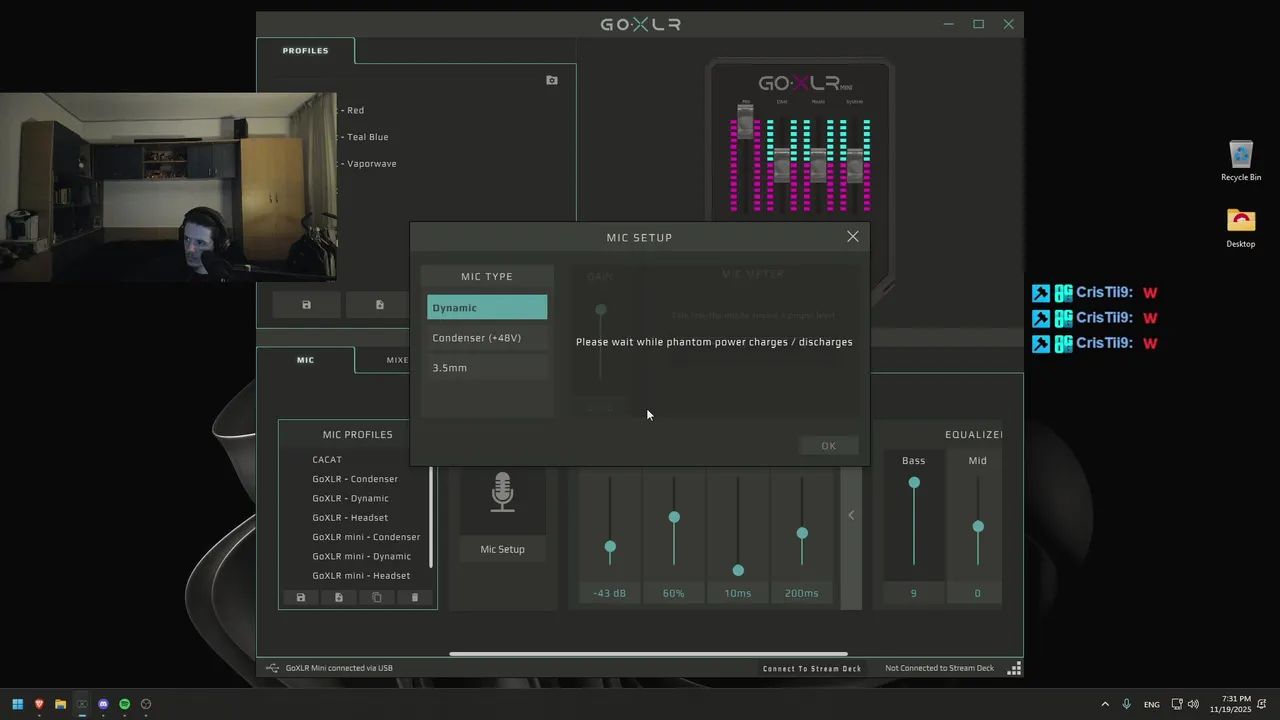Click the large microphone icon
The width and height of the screenshot is (1280, 720).
point(502,494)
